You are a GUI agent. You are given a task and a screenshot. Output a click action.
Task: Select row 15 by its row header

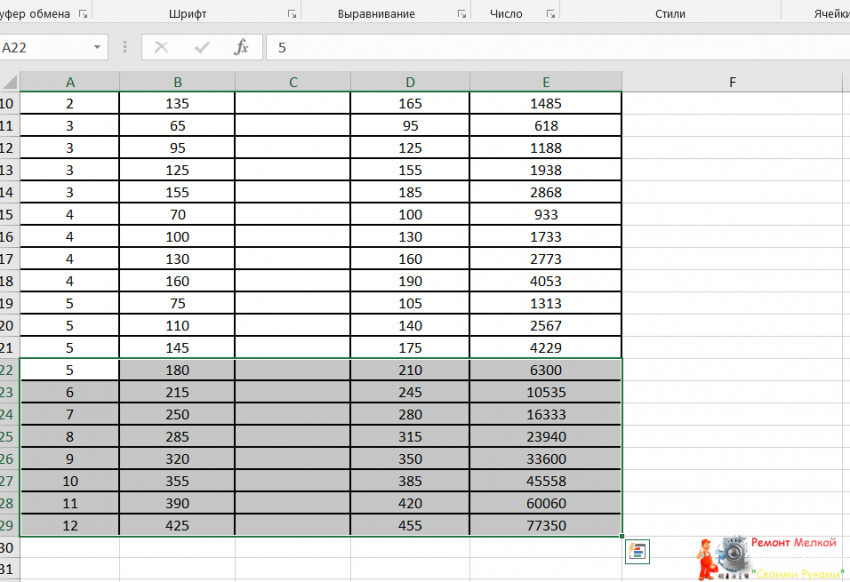pos(9,214)
